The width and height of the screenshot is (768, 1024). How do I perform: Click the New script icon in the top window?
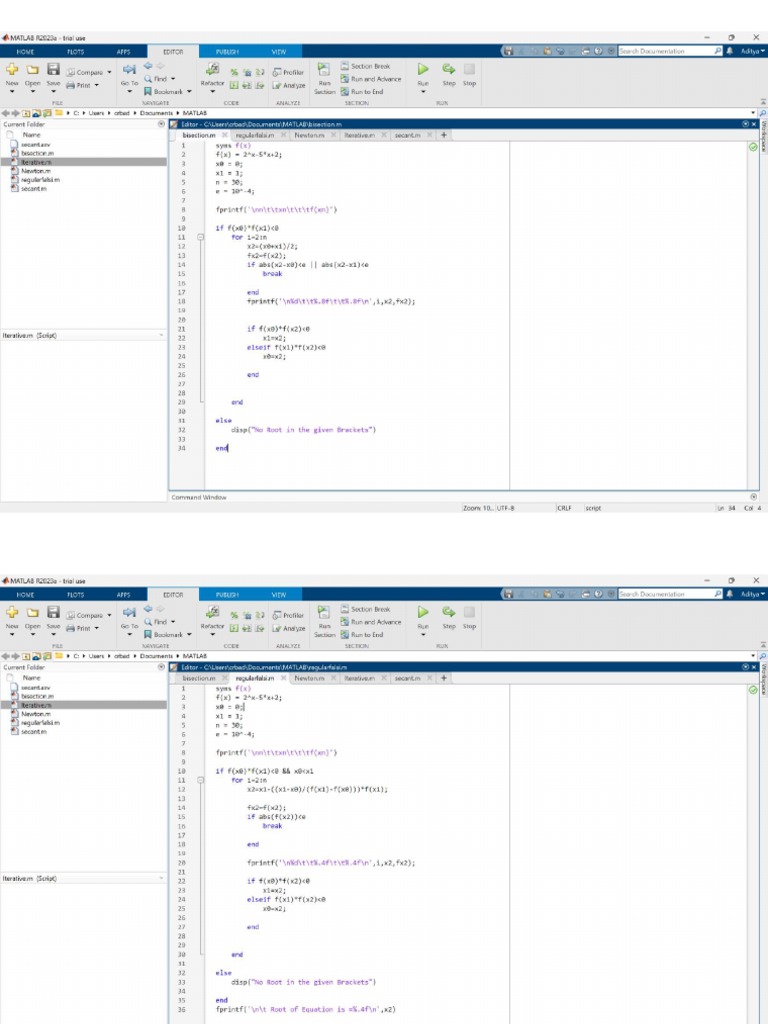12,71
